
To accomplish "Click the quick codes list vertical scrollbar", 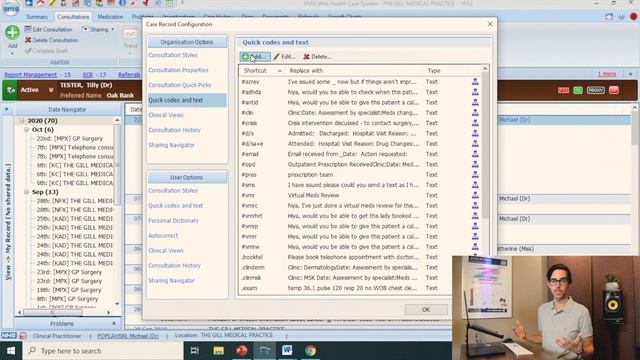I will (x=485, y=145).
